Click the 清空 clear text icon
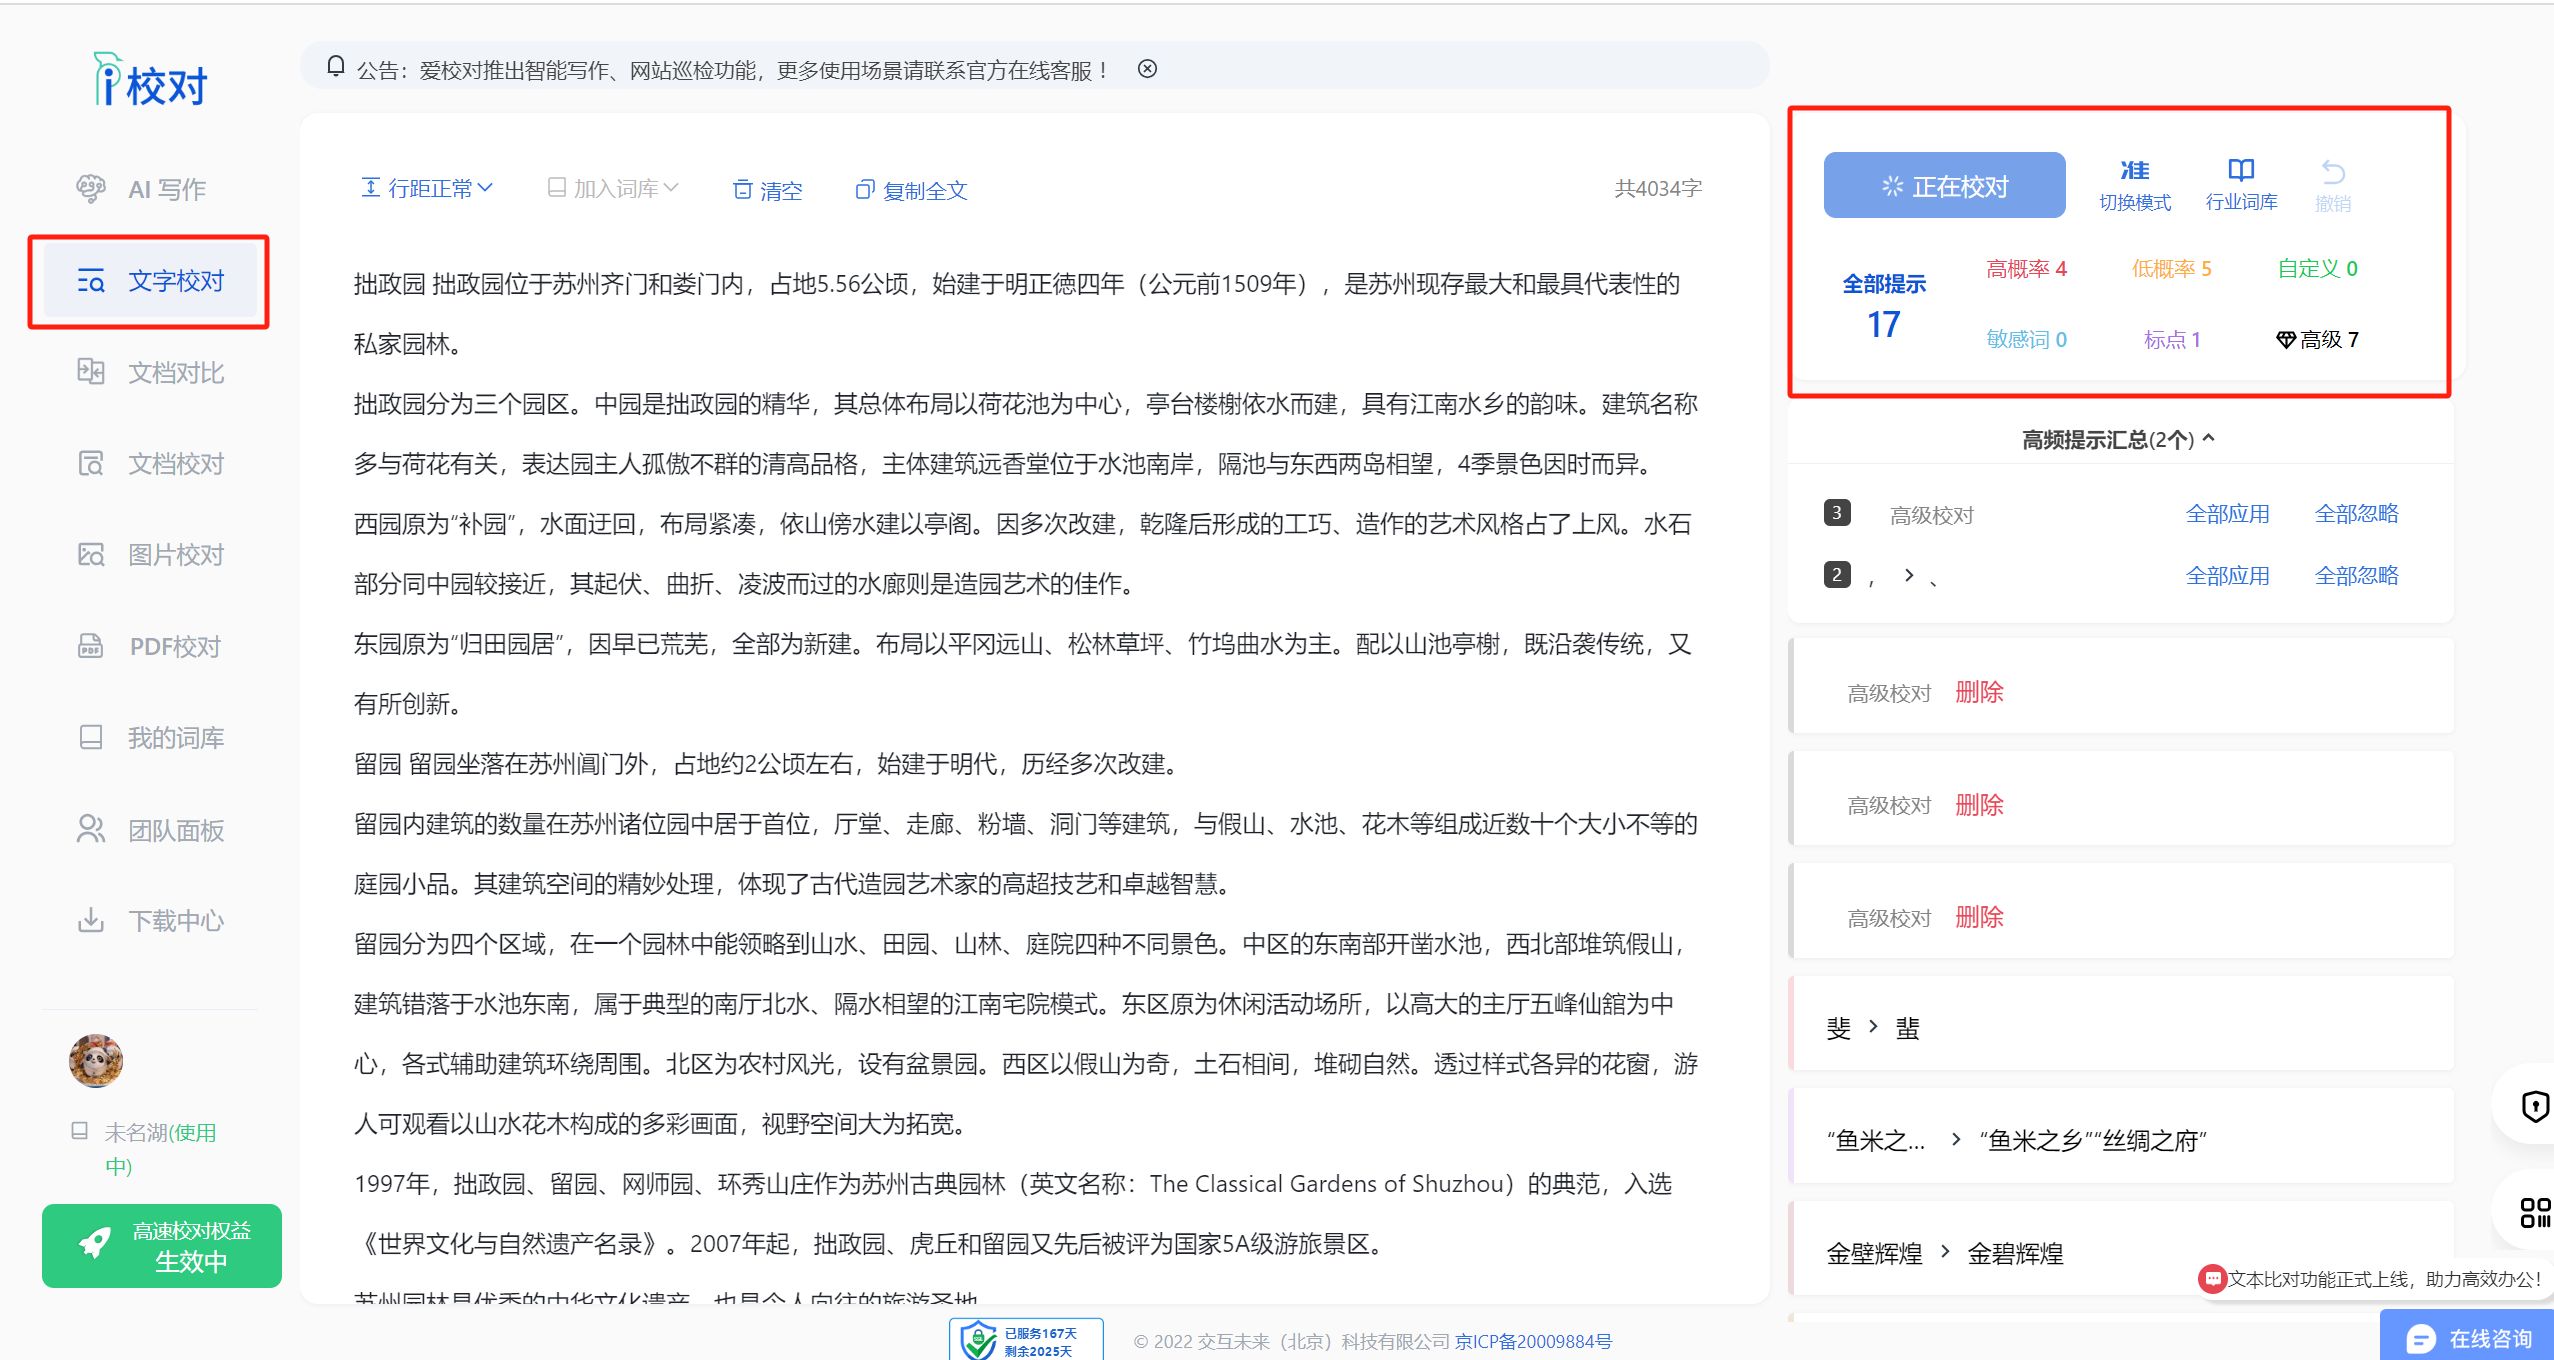 pos(742,190)
